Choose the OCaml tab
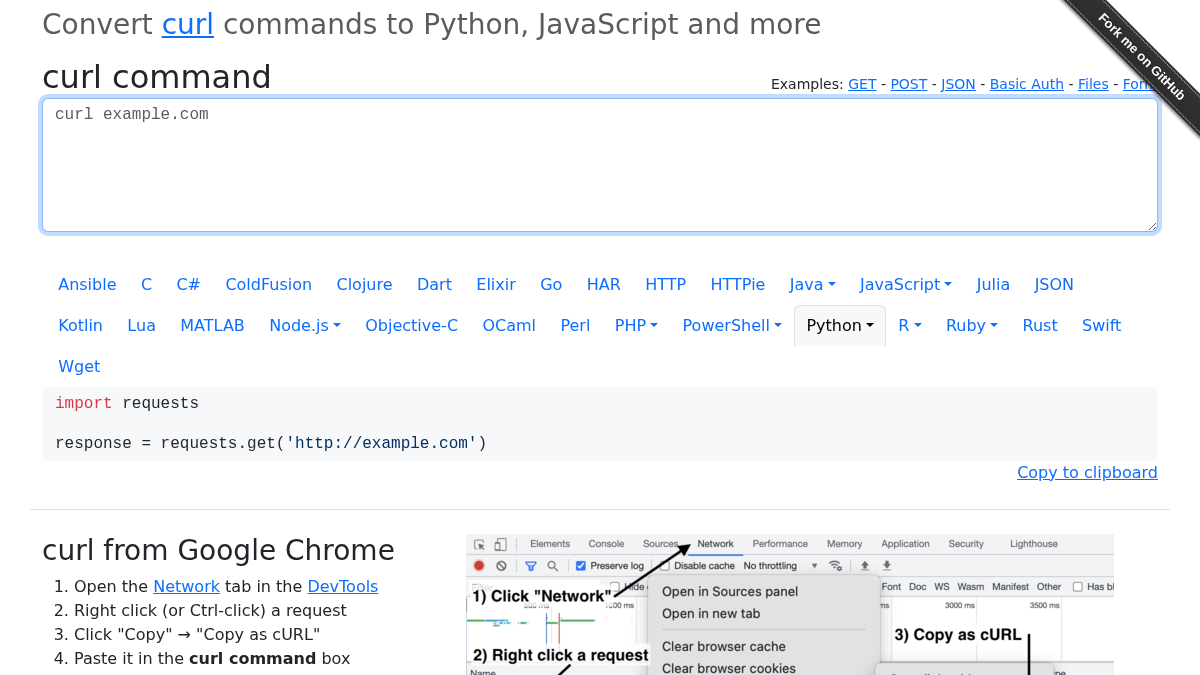This screenshot has height=675, width=1200. pyautogui.click(x=509, y=325)
